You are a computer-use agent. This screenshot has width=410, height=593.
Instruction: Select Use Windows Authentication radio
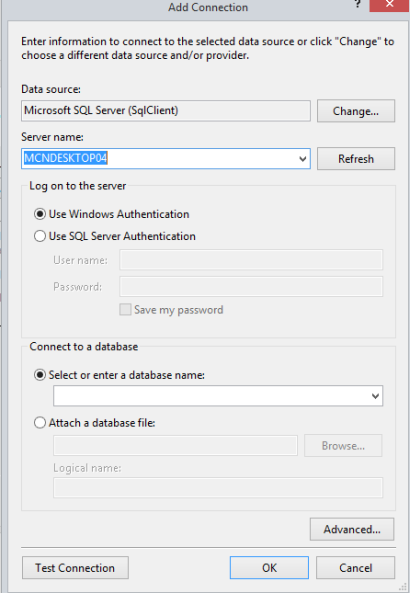40,214
